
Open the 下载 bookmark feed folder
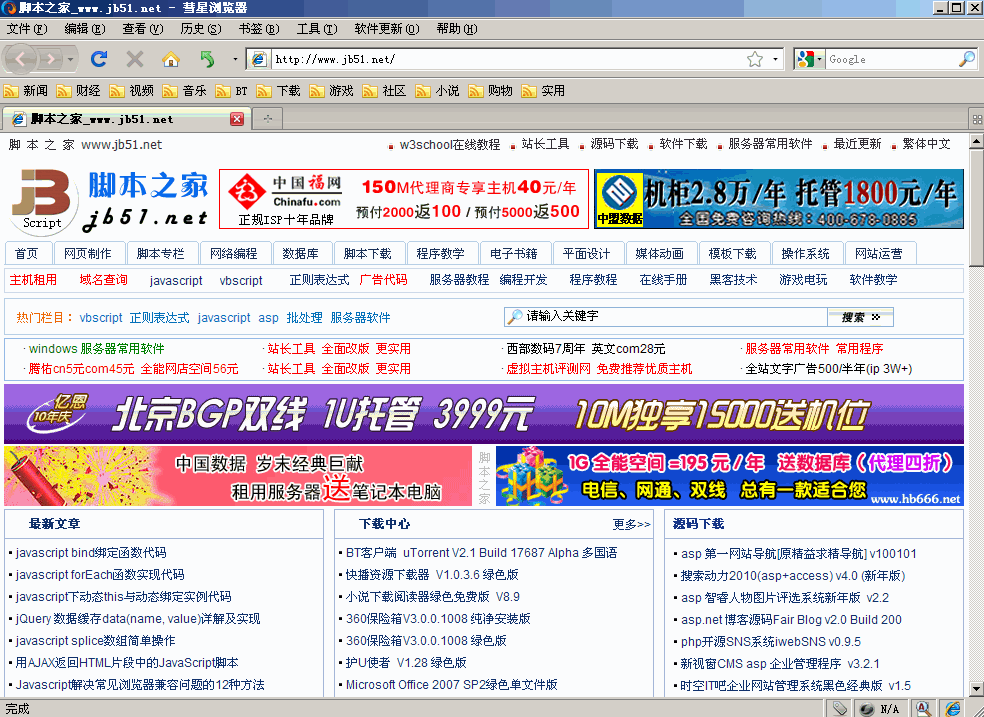(x=279, y=91)
